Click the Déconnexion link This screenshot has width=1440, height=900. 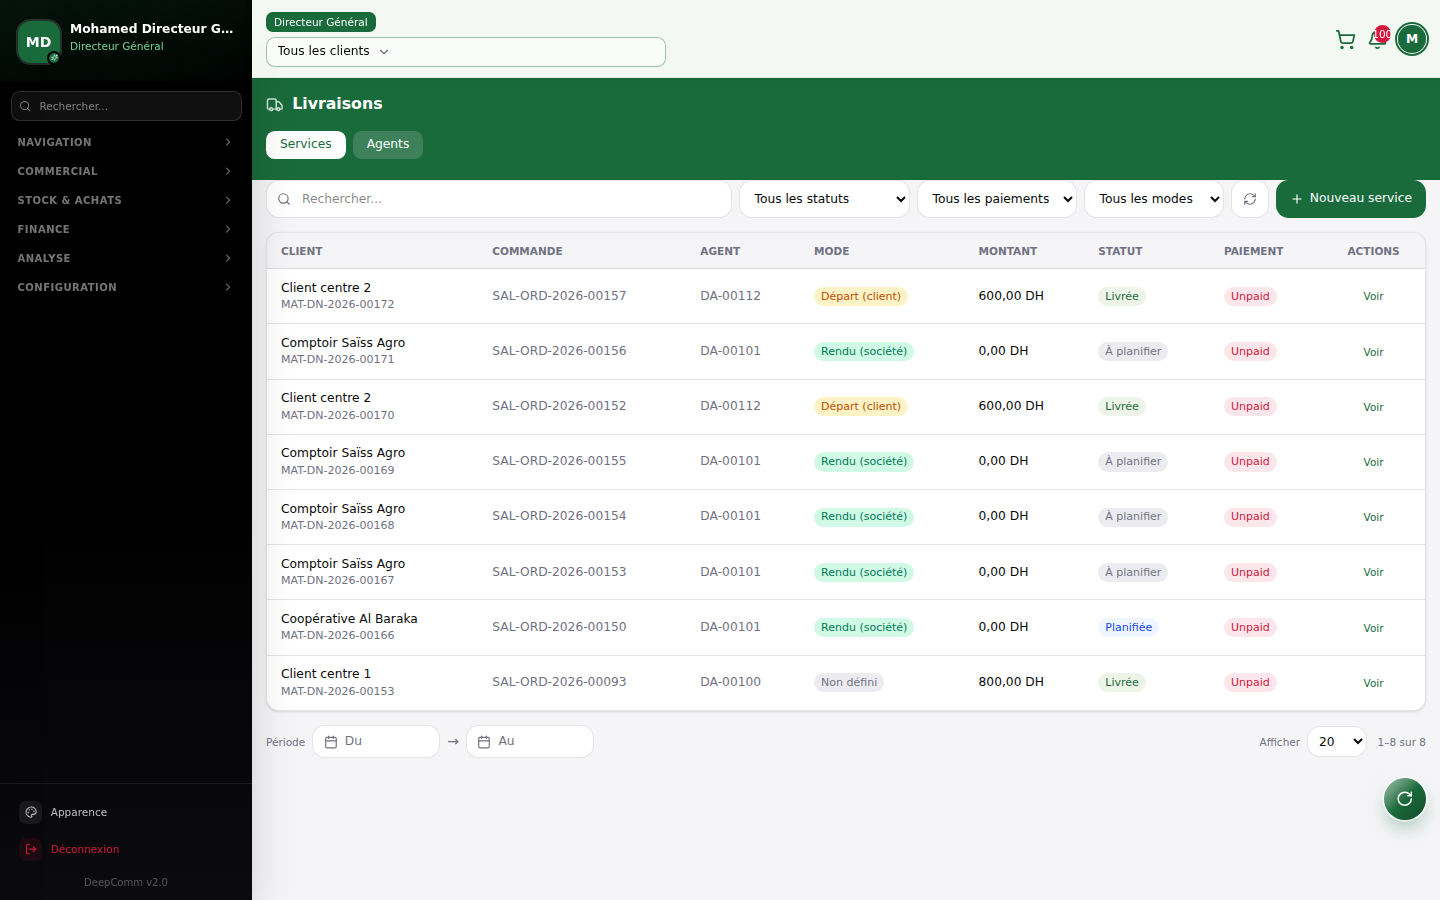click(x=85, y=849)
